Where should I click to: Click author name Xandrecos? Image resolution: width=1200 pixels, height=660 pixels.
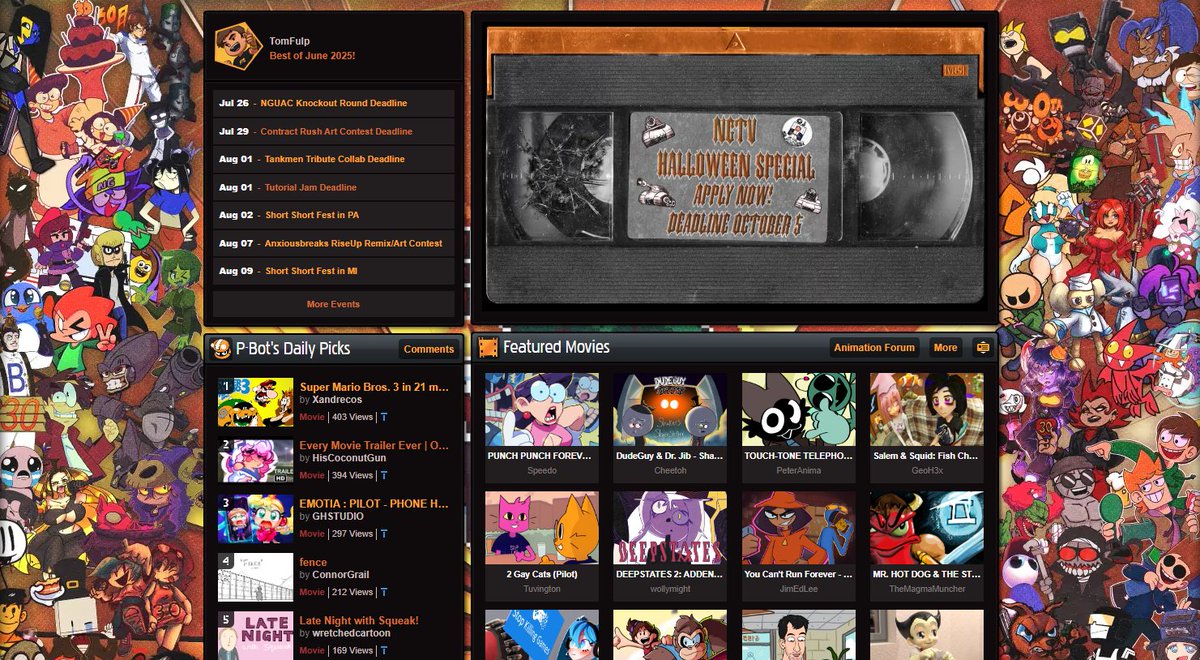tap(336, 400)
